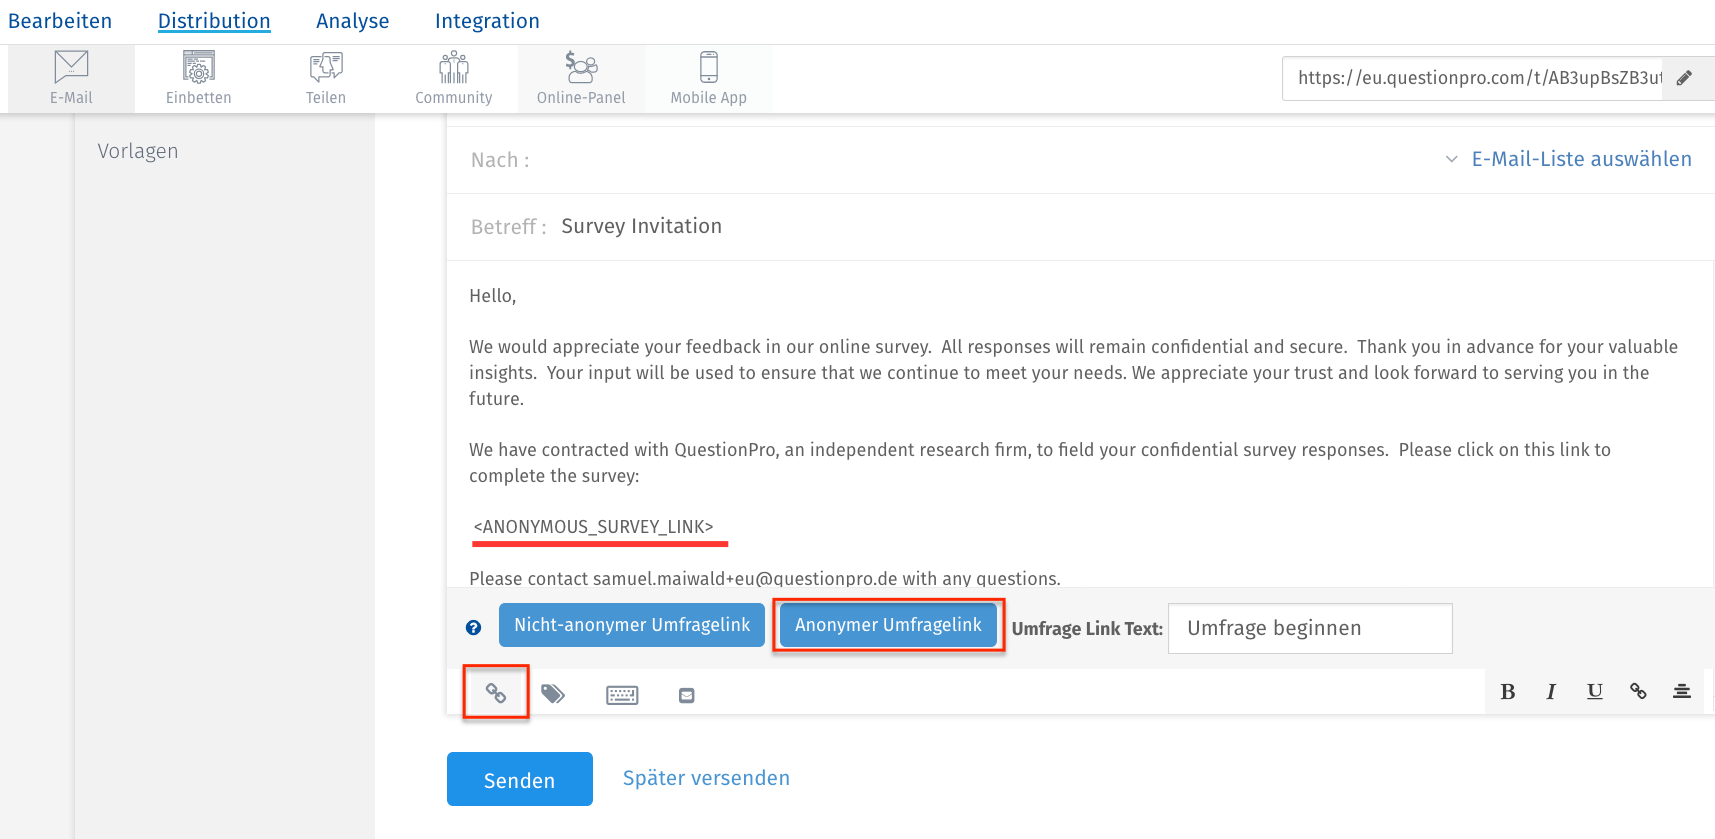Viewport: 1715px width, 839px height.
Task: Click the blue help question mark icon
Action: [x=473, y=628]
